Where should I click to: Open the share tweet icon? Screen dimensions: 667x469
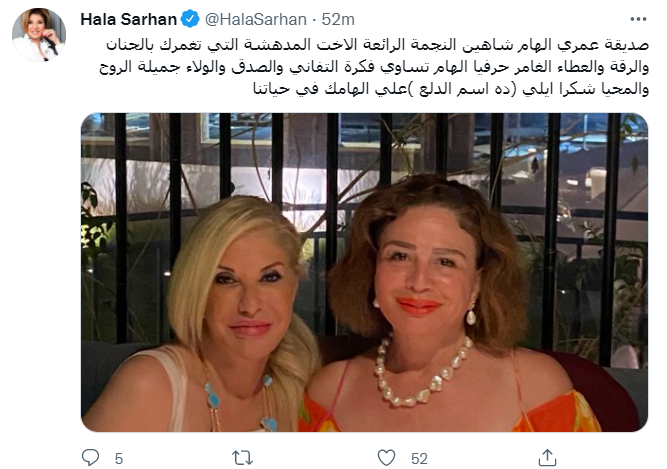pos(547,458)
